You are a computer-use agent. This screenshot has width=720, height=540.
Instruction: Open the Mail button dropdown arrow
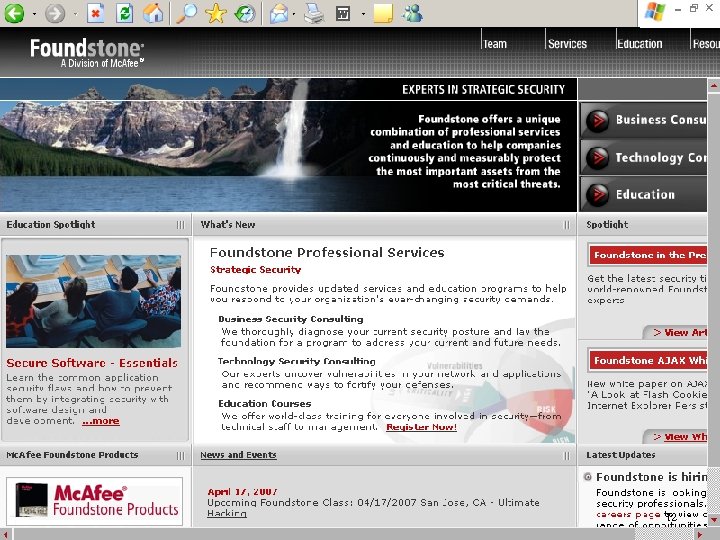tap(294, 14)
